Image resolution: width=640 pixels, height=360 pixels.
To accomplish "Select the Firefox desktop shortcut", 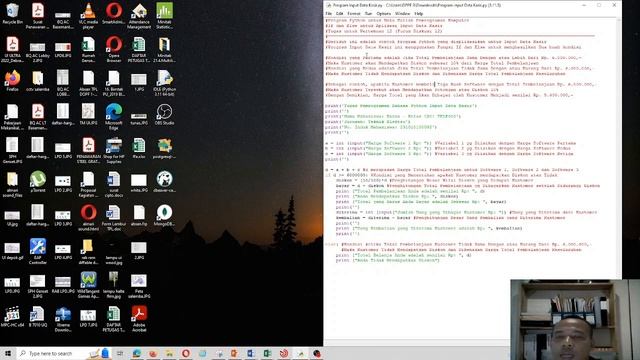I will coord(12,80).
